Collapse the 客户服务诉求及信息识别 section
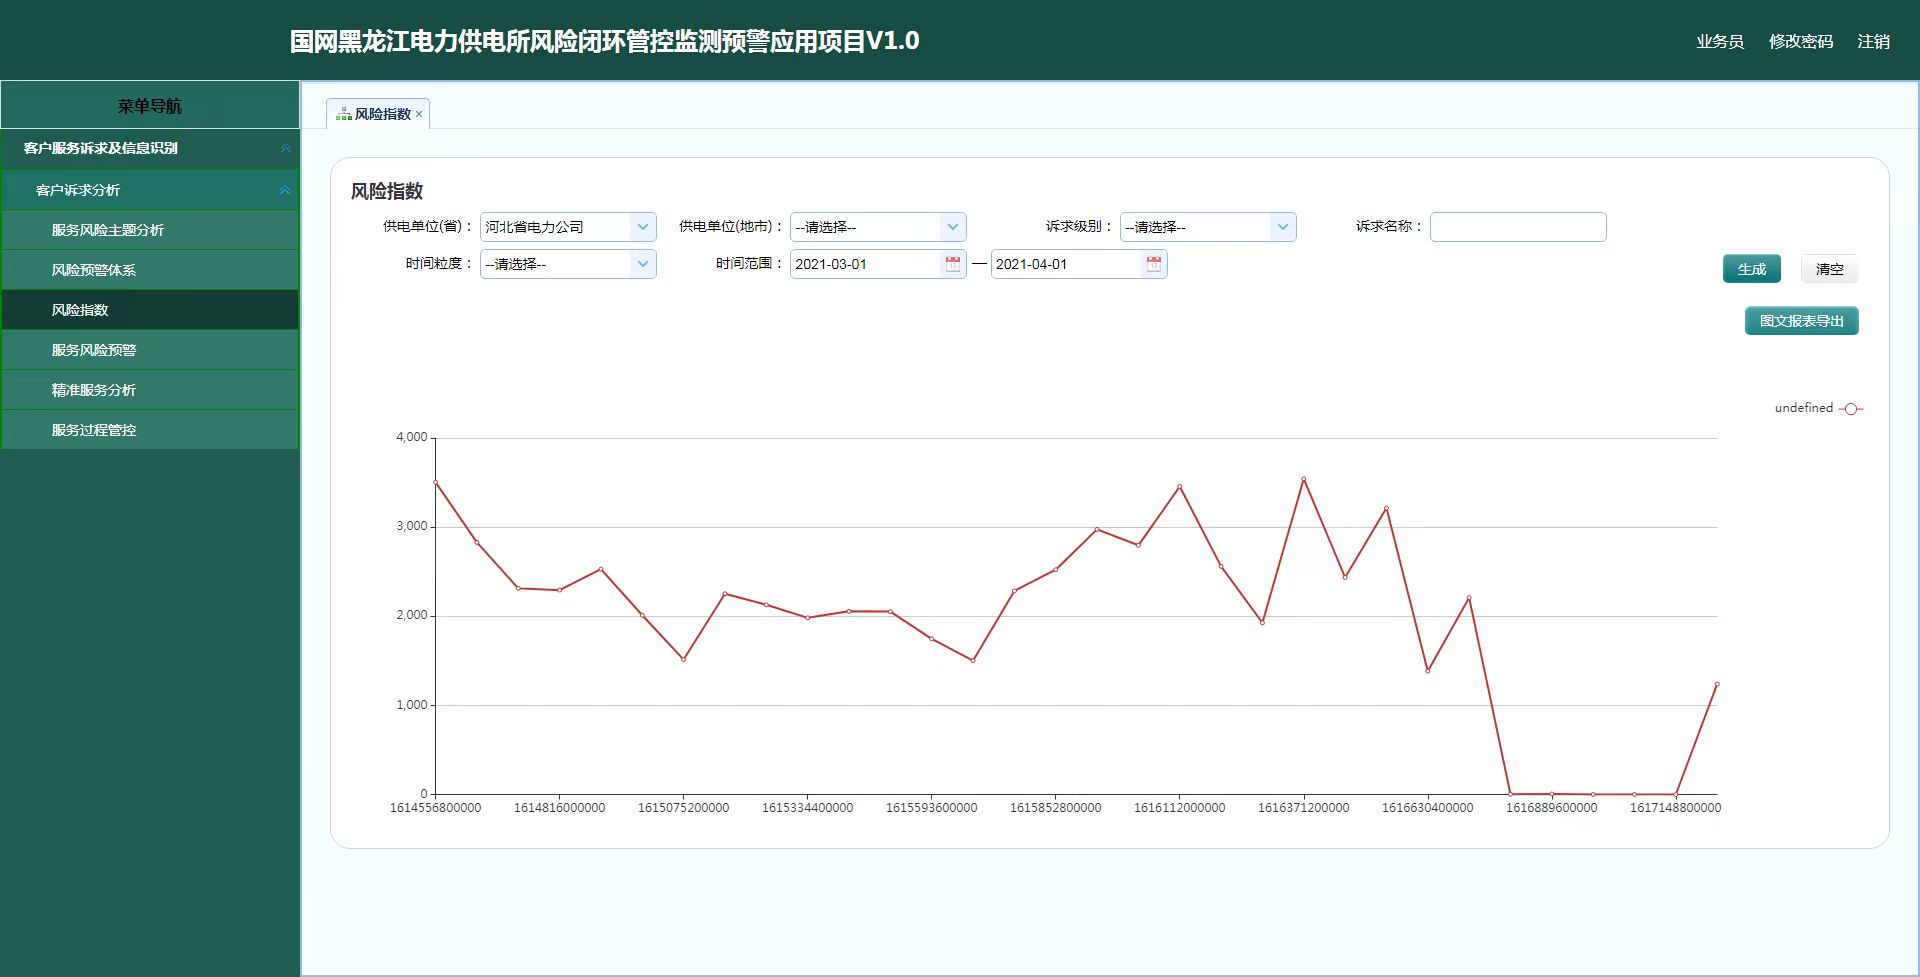The width and height of the screenshot is (1920, 977). point(285,148)
